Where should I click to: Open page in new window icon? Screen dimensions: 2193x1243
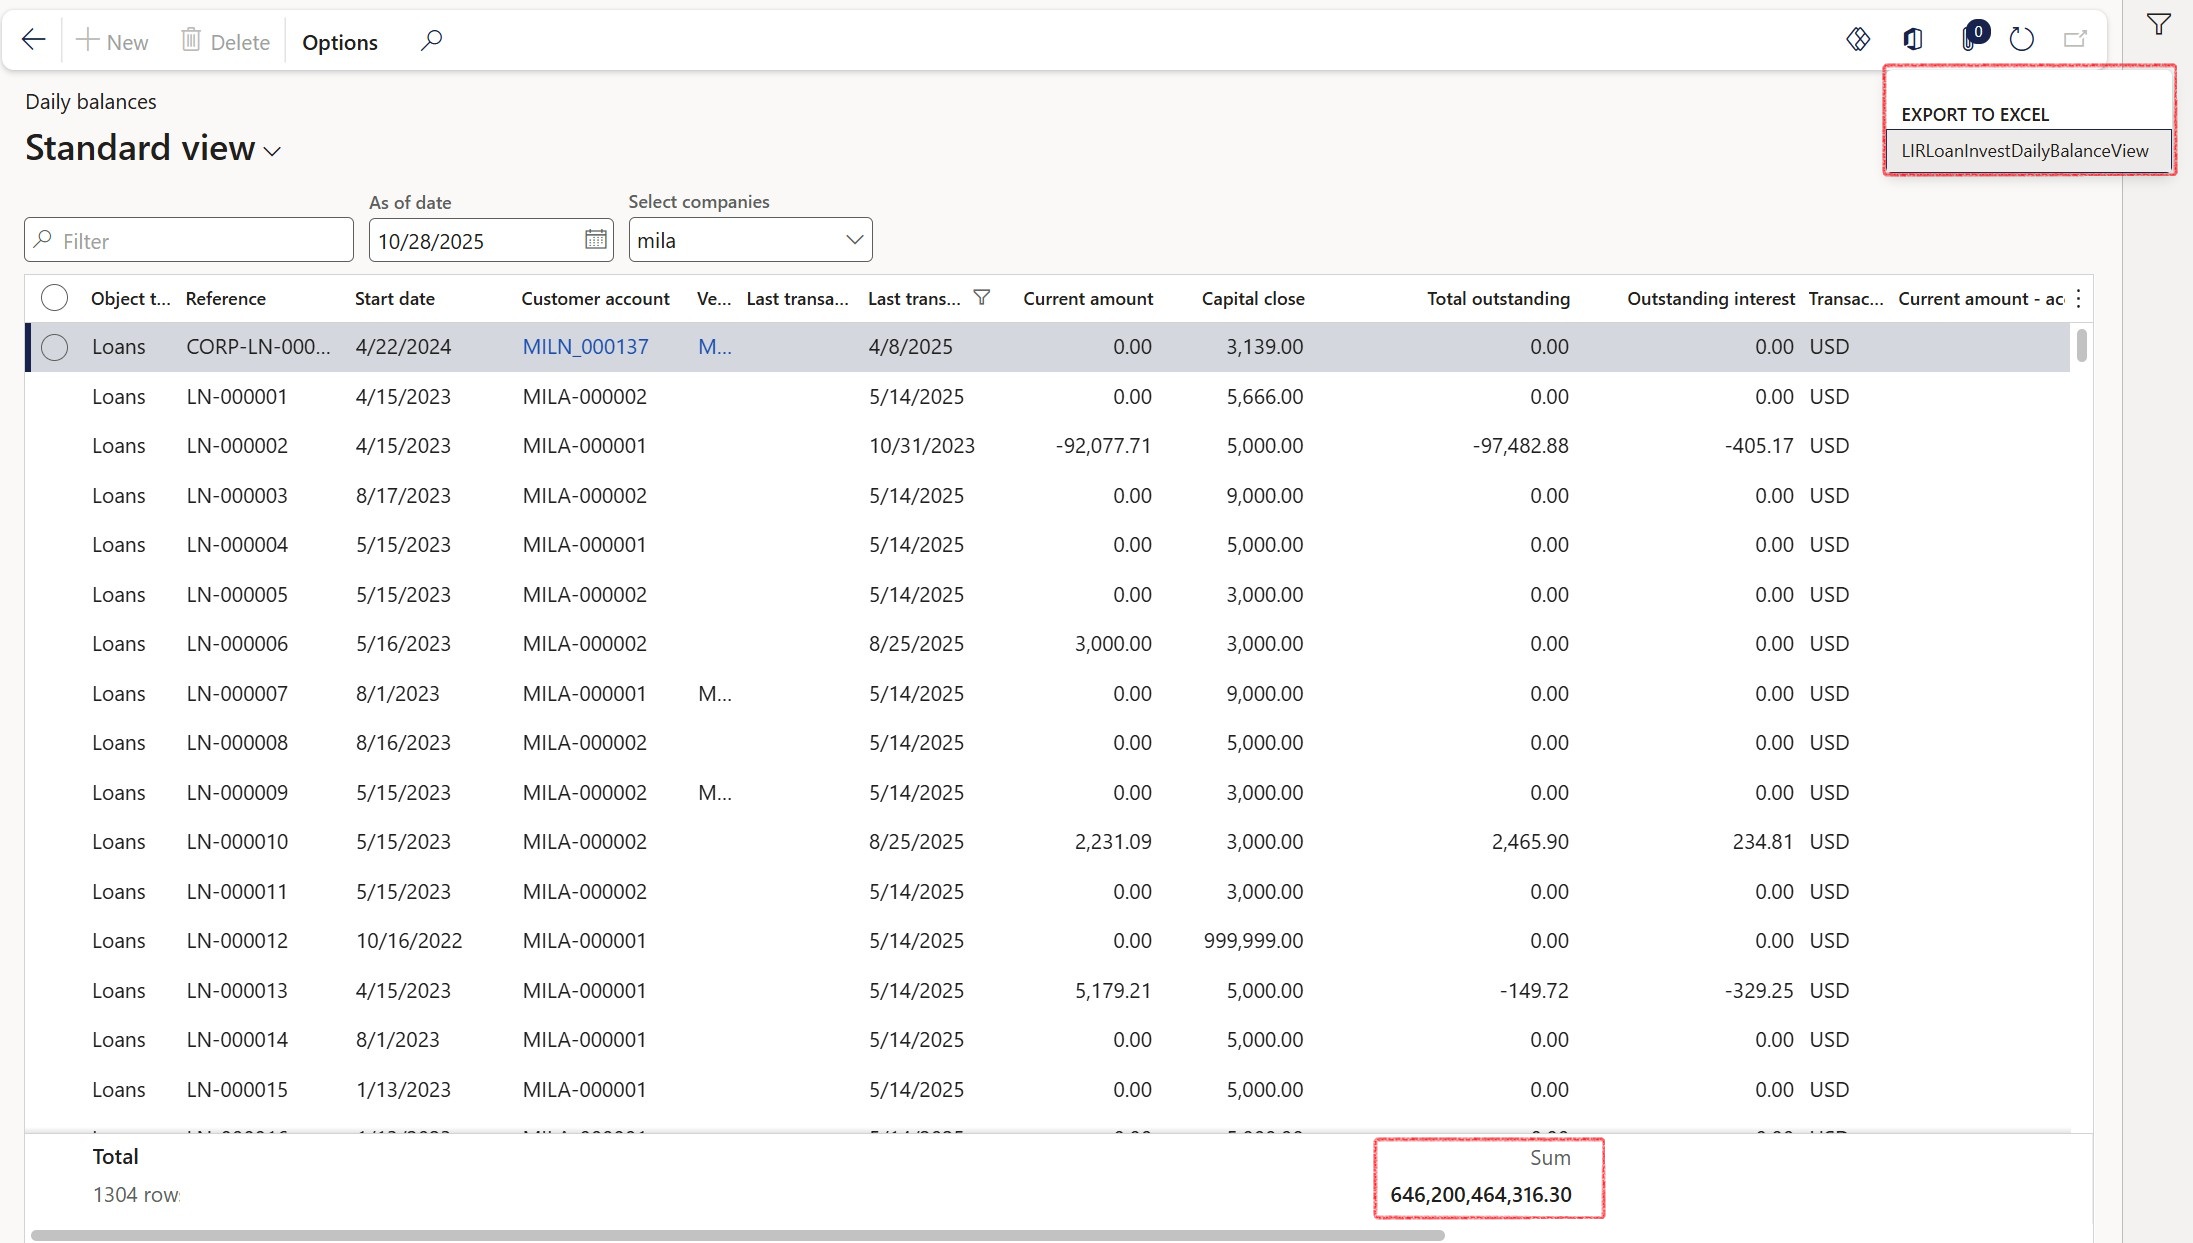coord(2074,39)
